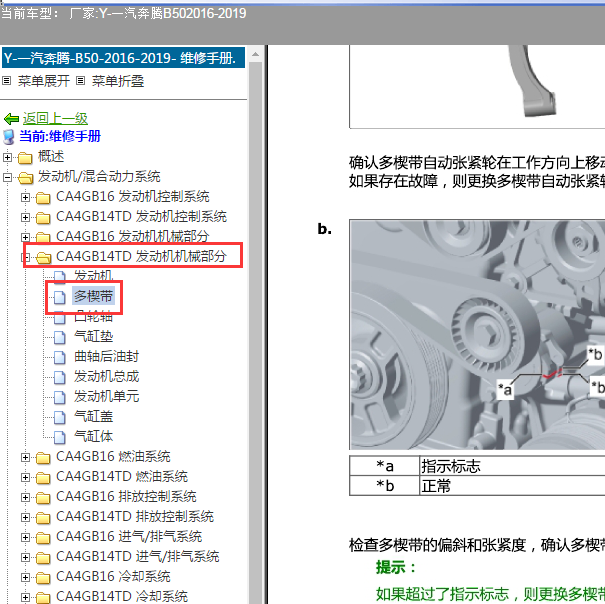Click the 当前:维修手册 label
The width and height of the screenshot is (605, 604).
click(60, 136)
